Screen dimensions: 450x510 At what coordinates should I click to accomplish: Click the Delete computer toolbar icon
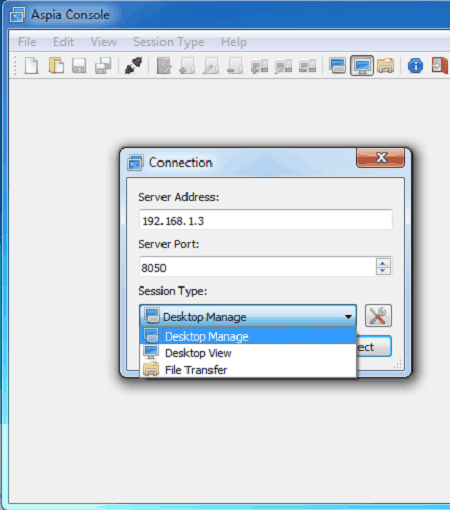pos(307,66)
